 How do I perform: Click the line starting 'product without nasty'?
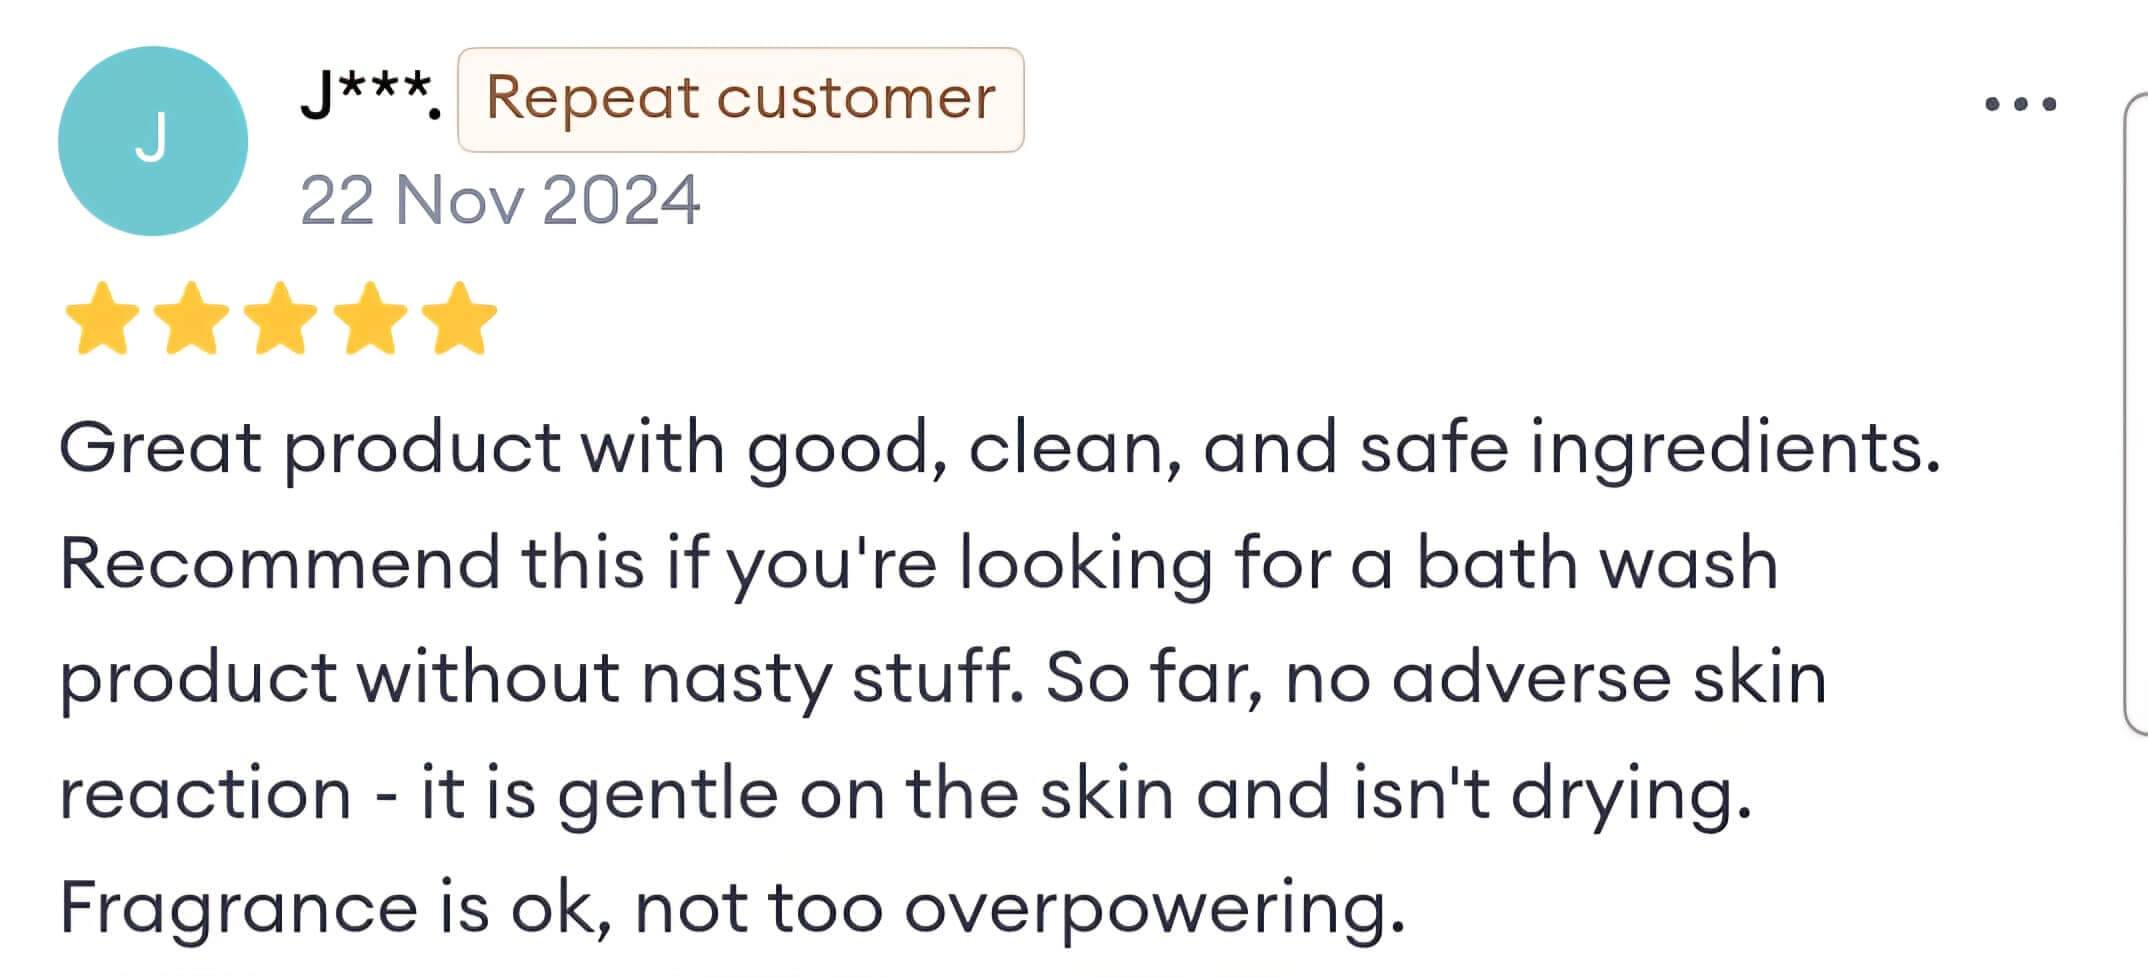[x=943, y=679]
